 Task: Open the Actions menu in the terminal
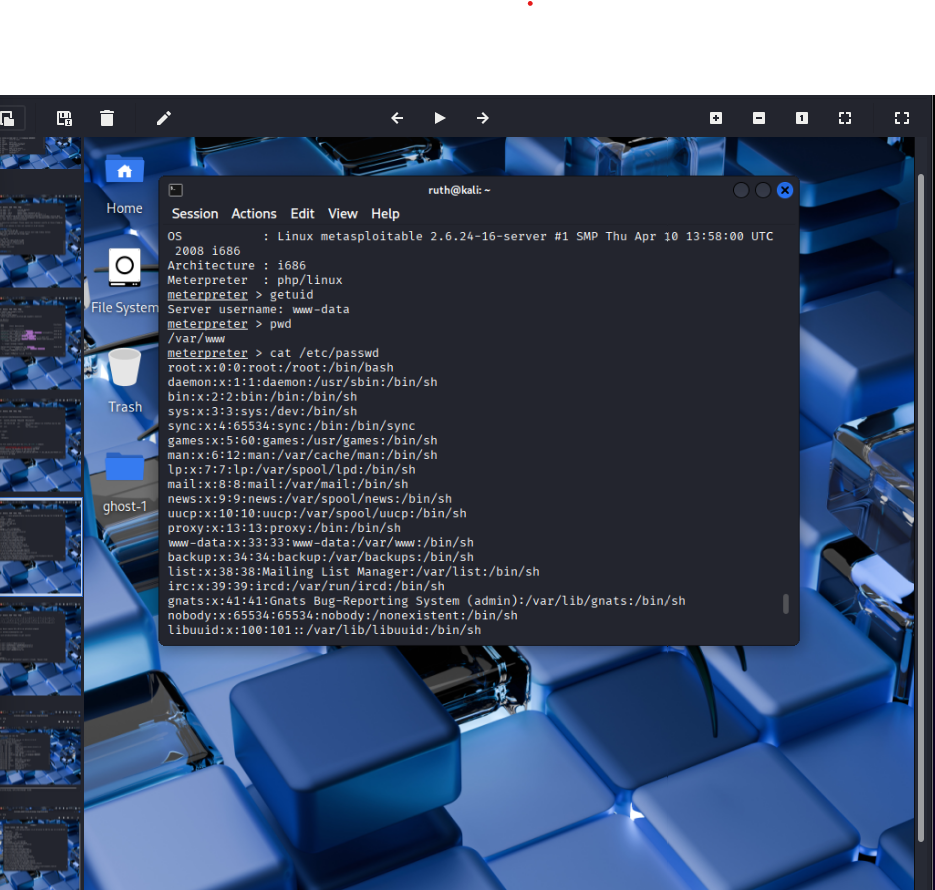254,213
